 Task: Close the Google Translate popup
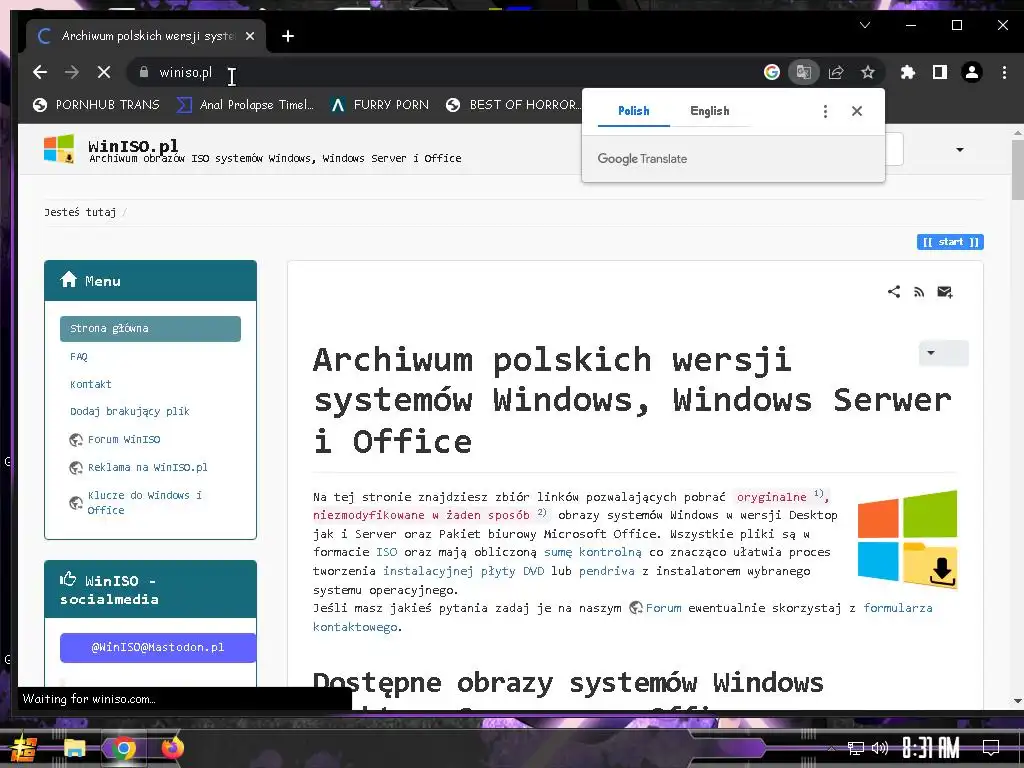857,111
